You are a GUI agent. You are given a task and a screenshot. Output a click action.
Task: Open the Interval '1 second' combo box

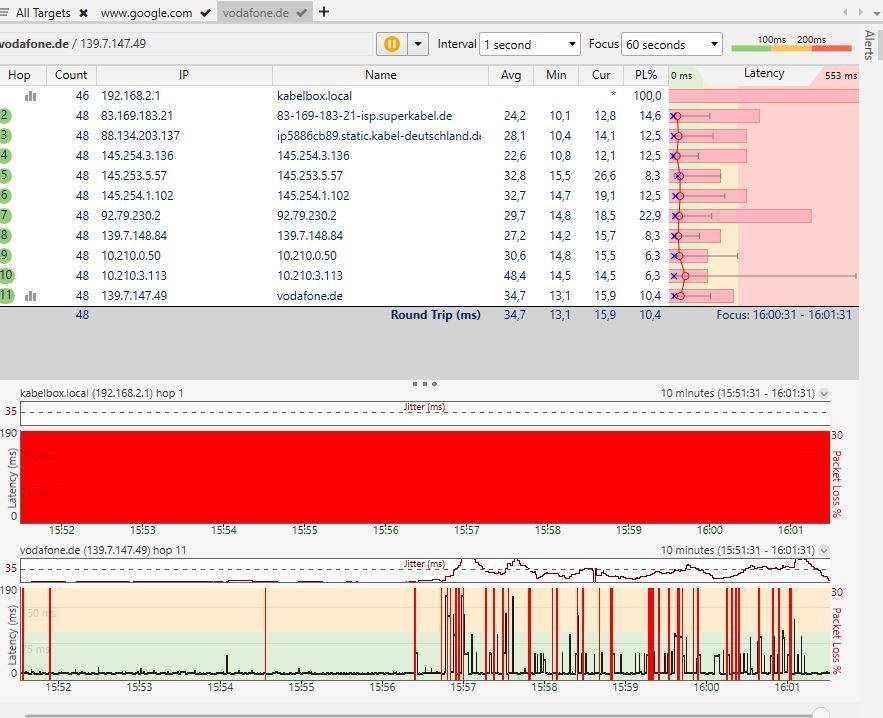point(529,44)
